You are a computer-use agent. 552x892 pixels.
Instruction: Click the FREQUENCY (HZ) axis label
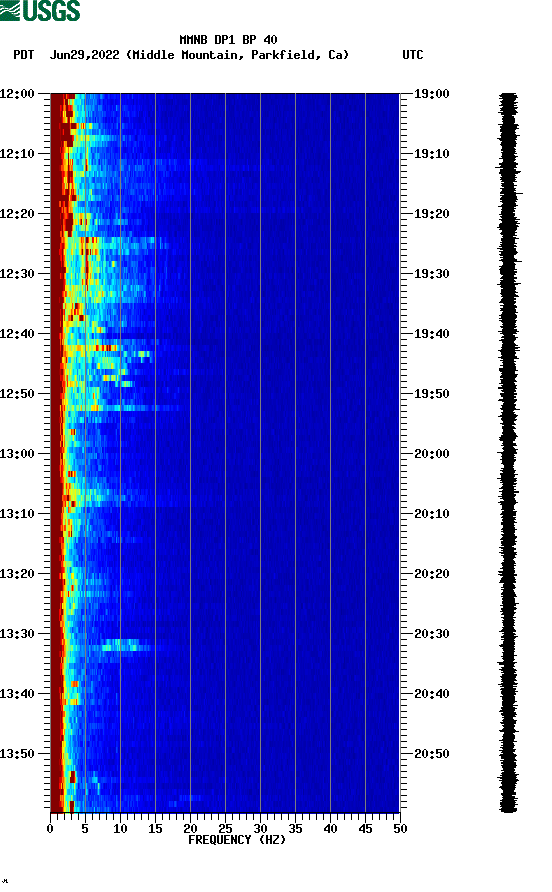237,840
